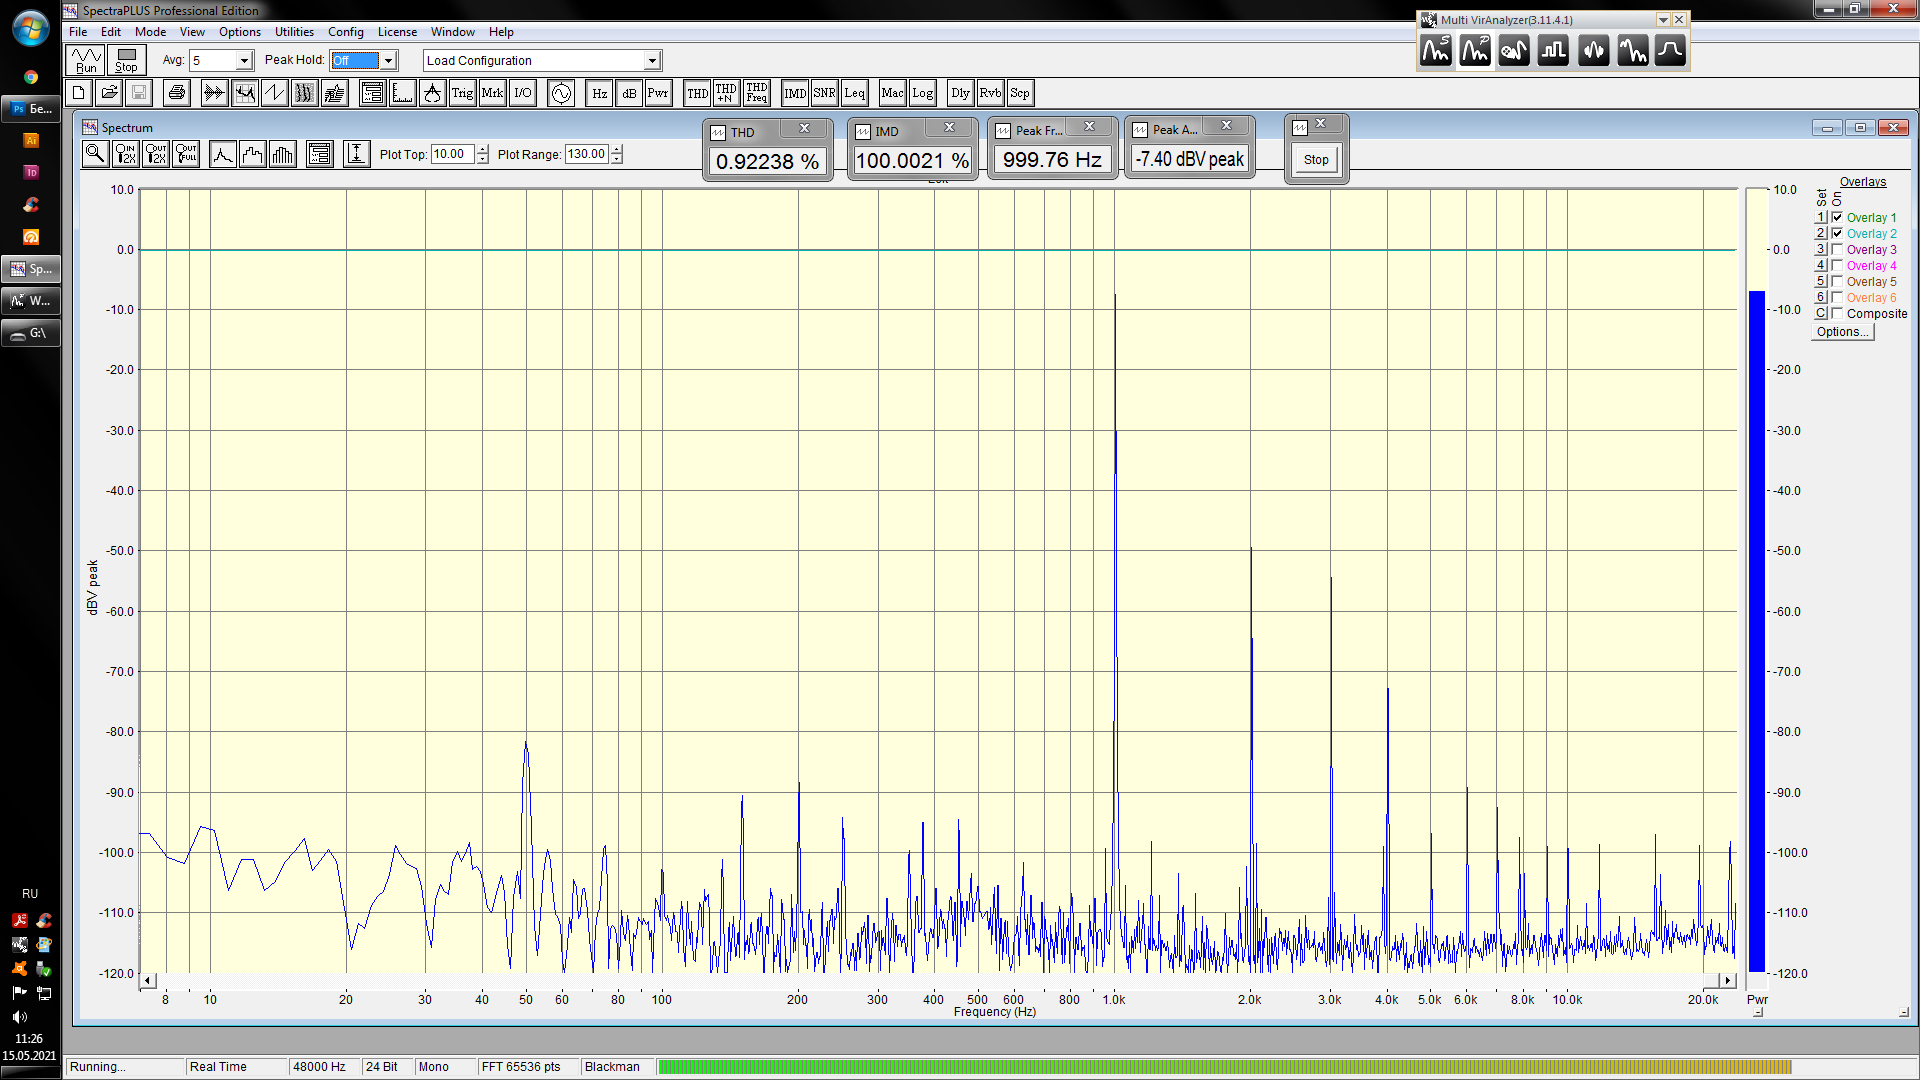Increase the Plot Top stepper value
The height and width of the screenshot is (1080, 1920).
click(x=483, y=149)
